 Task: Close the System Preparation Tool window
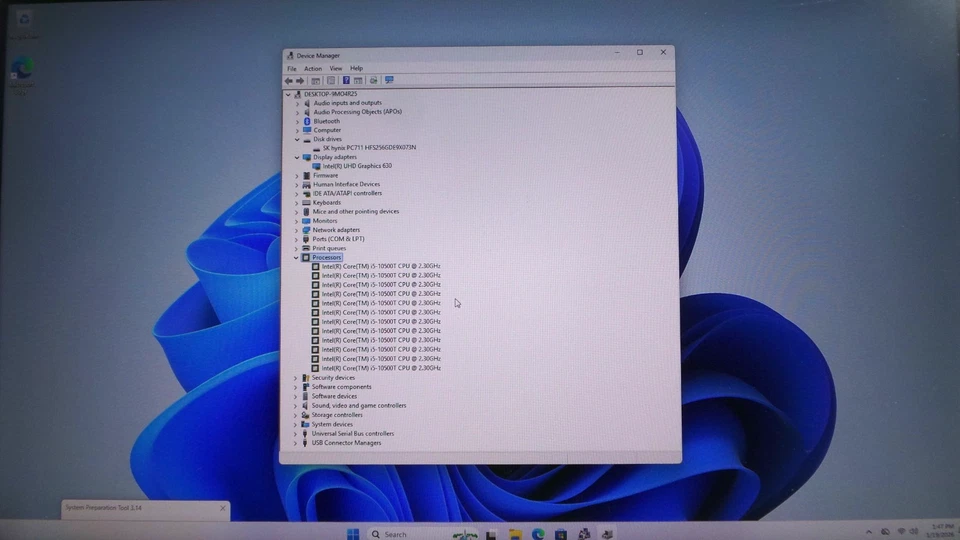coord(223,508)
